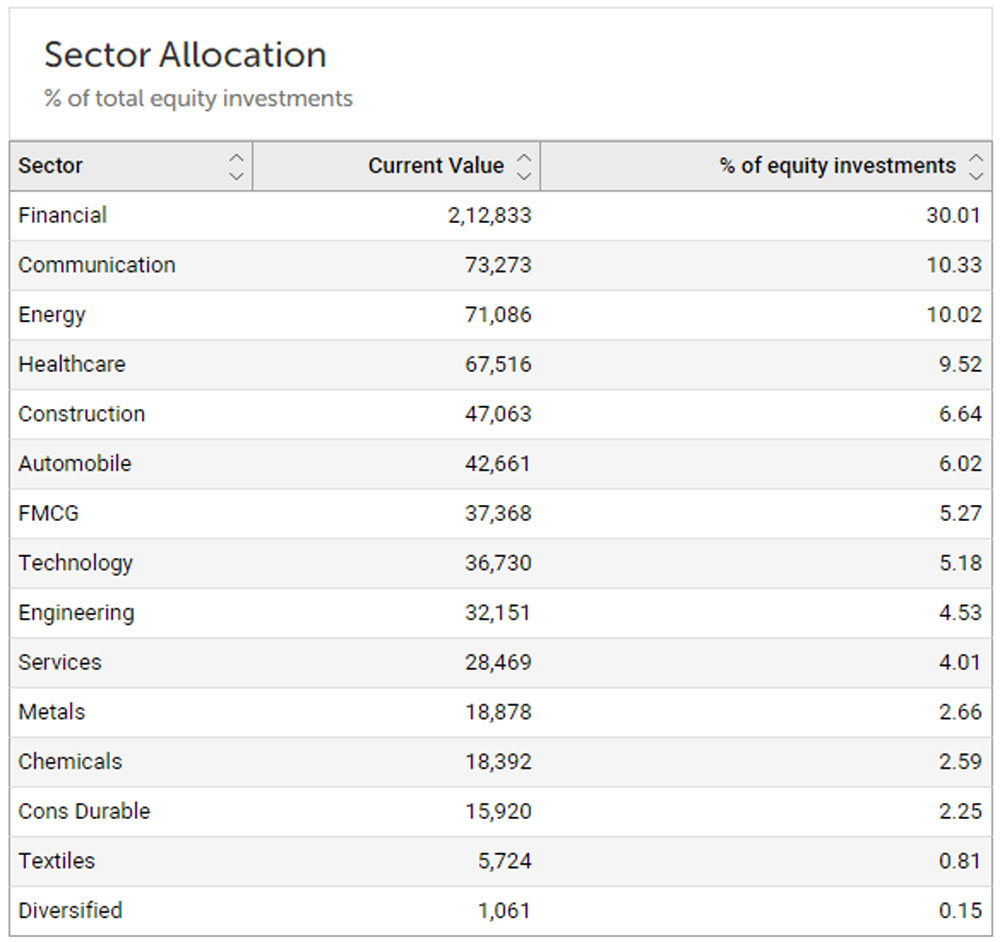The height and width of the screenshot is (942, 1000).
Task: Click the Current Value sort arrows
Action: point(524,166)
